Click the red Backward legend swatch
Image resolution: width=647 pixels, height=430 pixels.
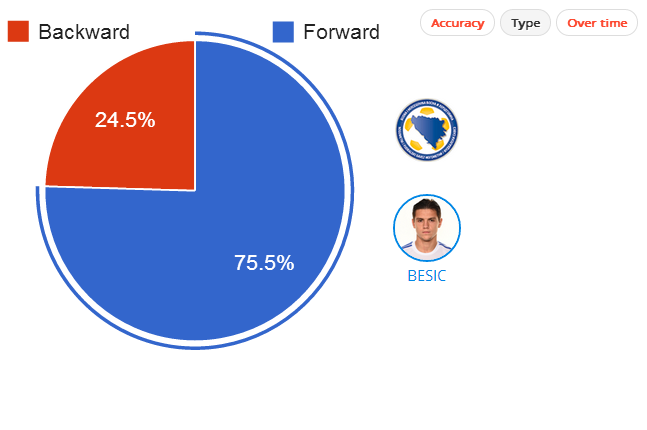(x=18, y=32)
